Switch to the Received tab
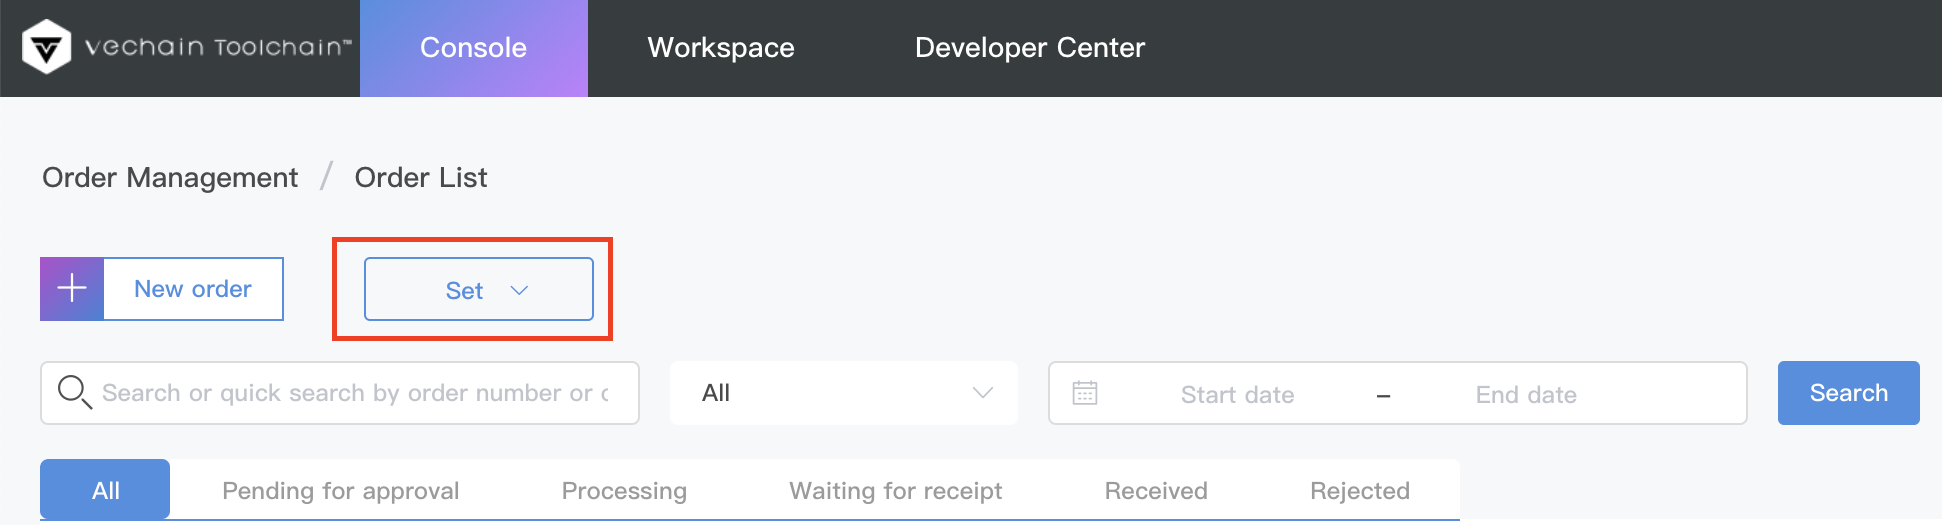 1156,490
